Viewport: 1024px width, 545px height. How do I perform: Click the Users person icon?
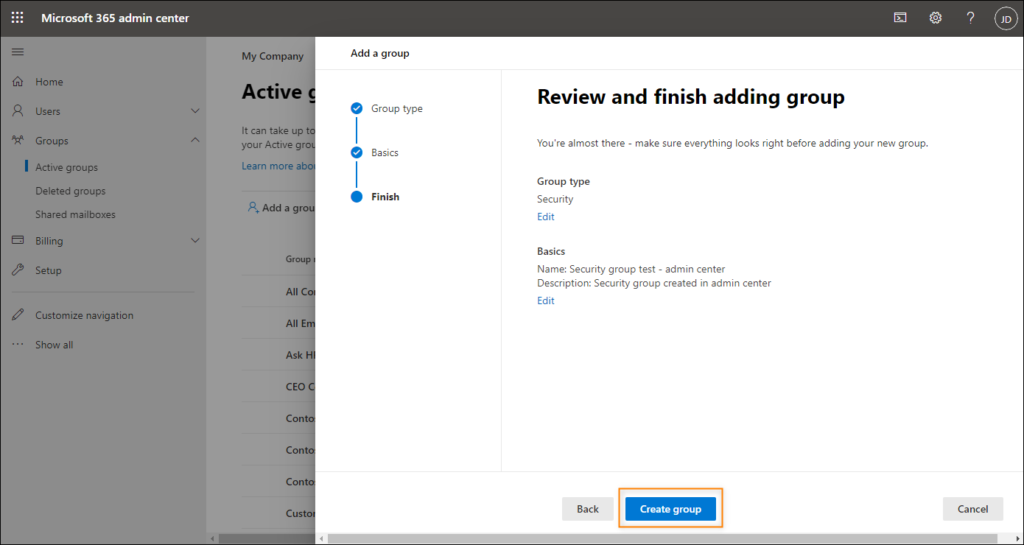tap(18, 111)
